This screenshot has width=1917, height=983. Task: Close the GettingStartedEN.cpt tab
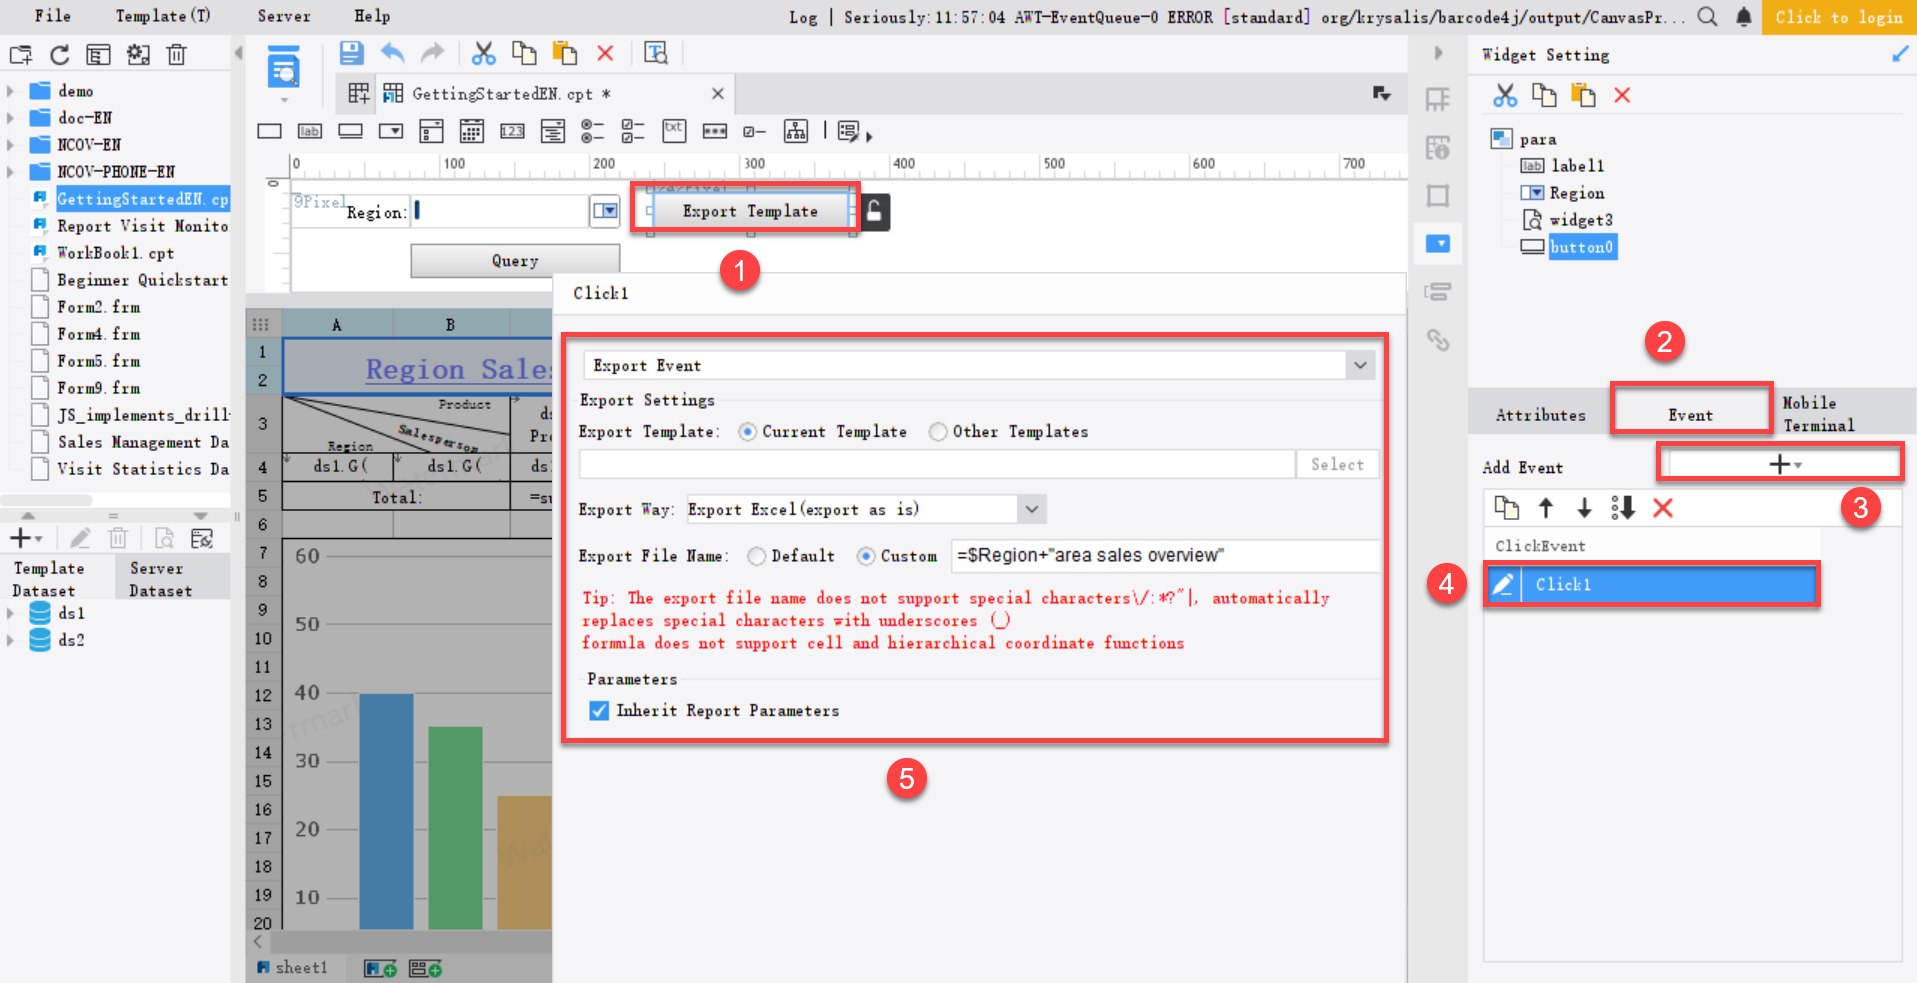[x=717, y=94]
